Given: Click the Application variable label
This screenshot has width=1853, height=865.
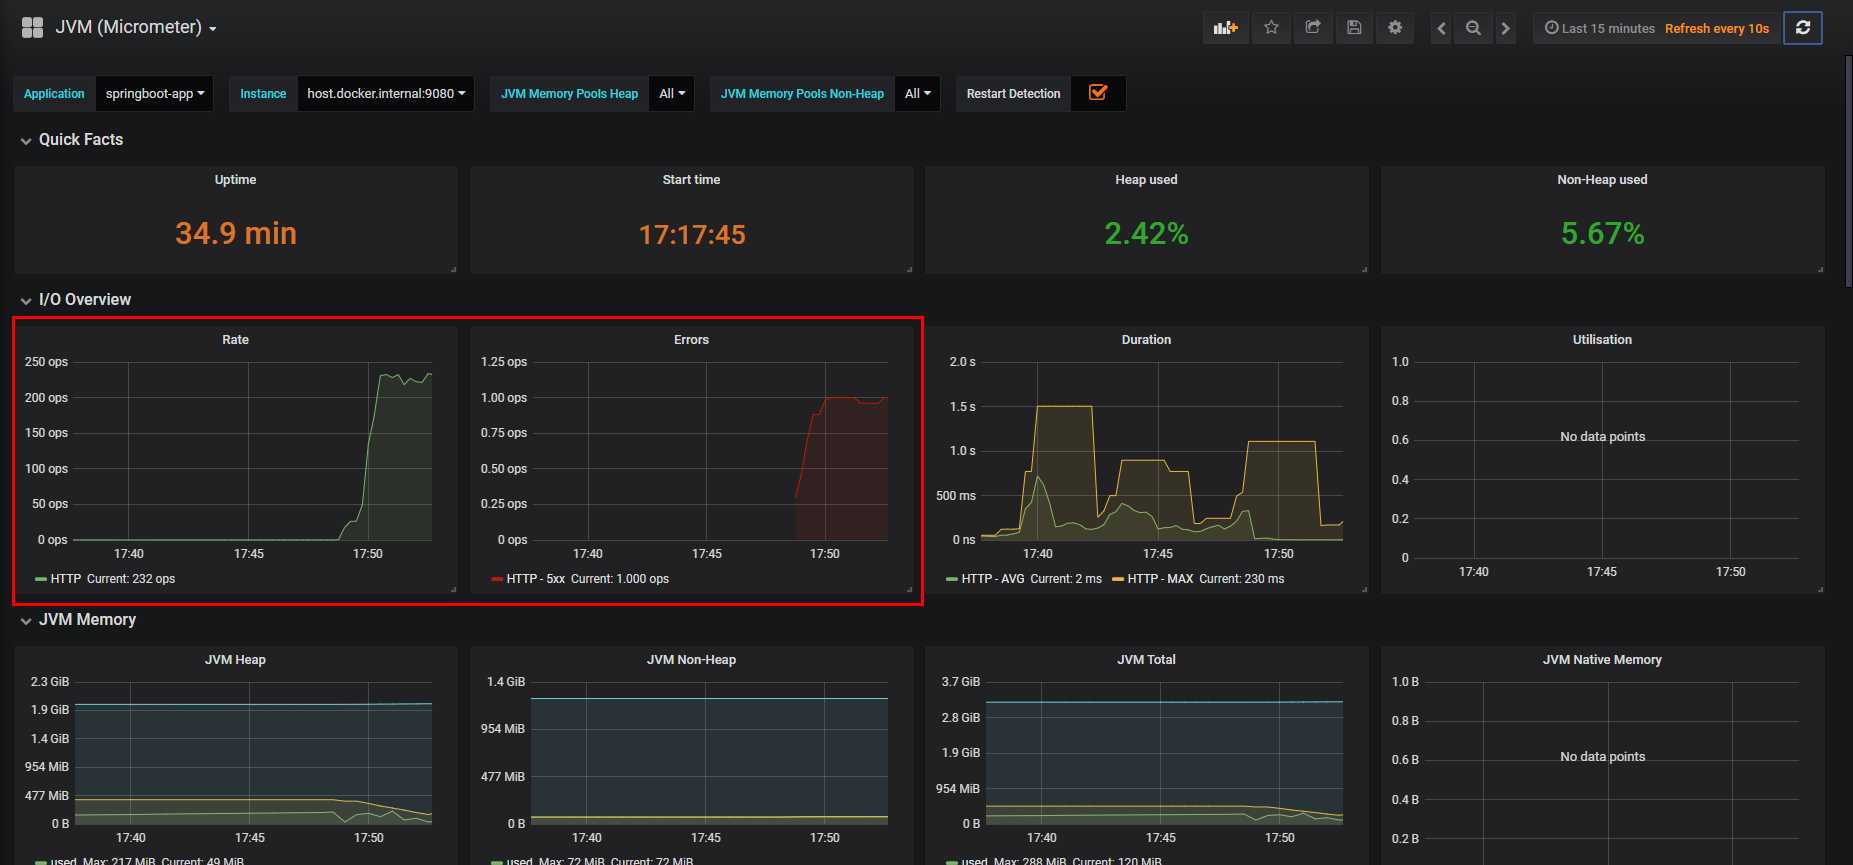Looking at the screenshot, I should [x=54, y=93].
